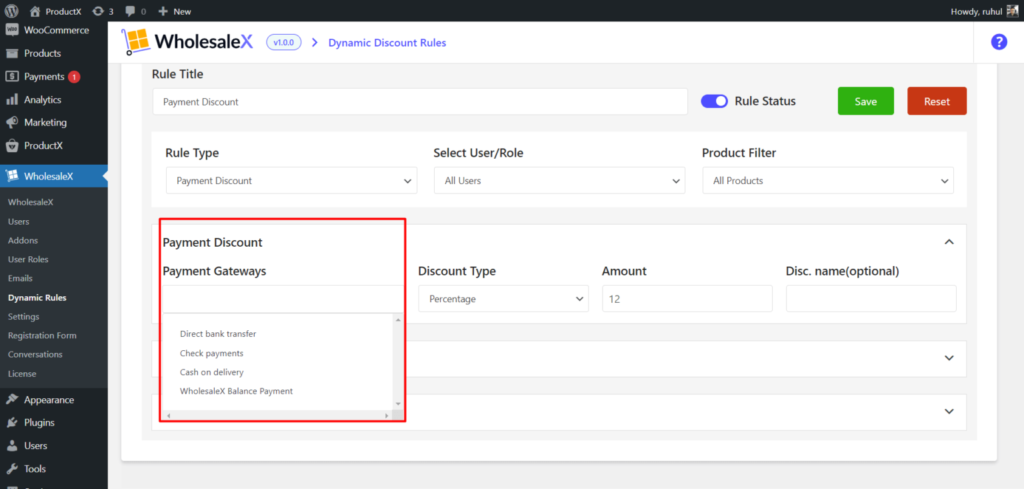Toggle the Rule Status switch
1024x489 pixels.
click(714, 101)
